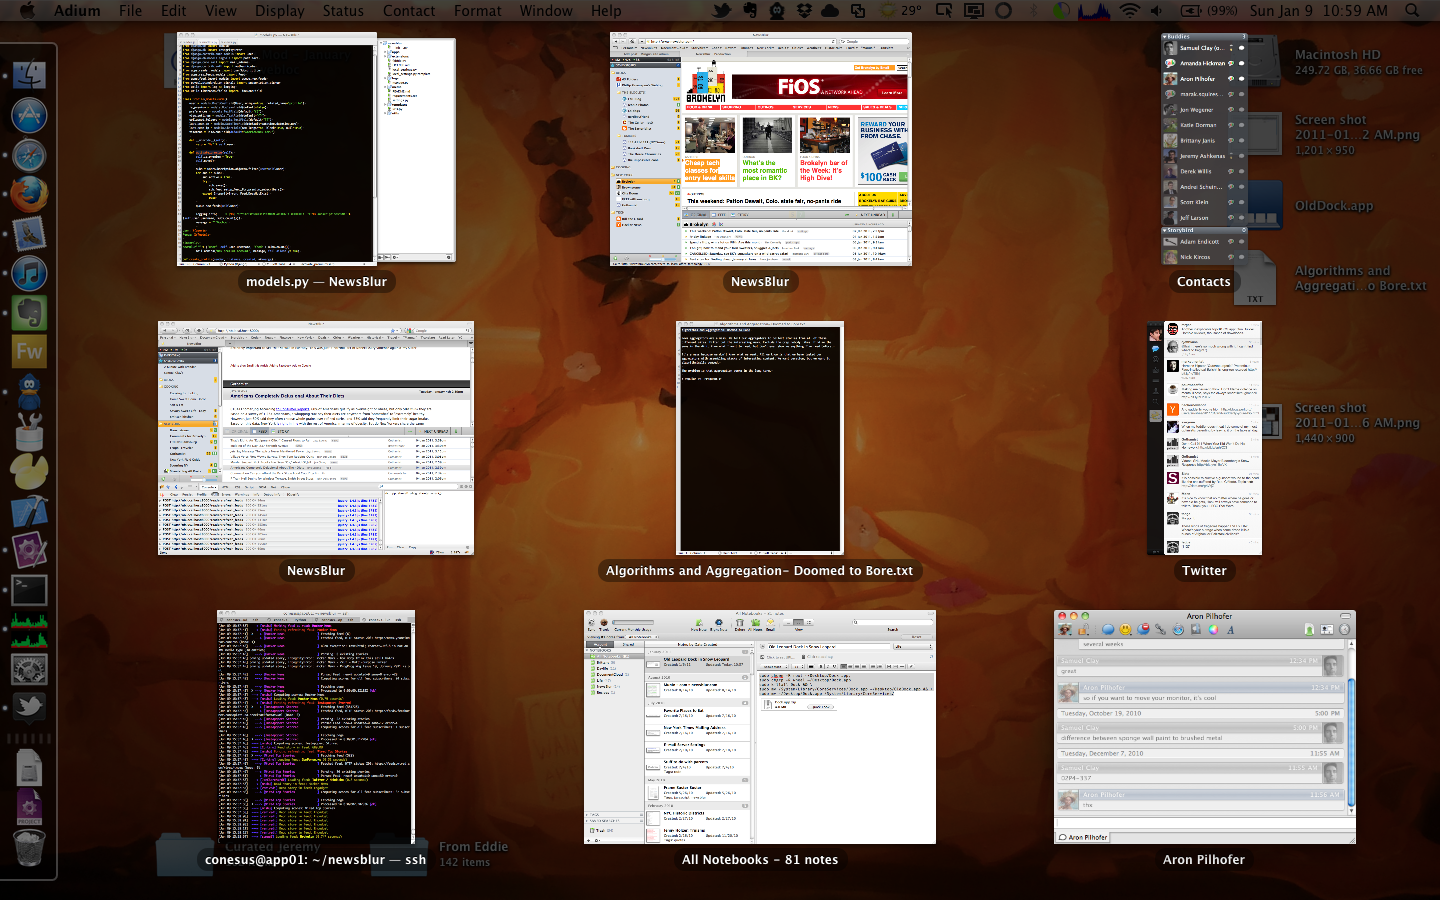
Task: Collapse the Storybird group in Contacts window
Action: (x=1165, y=230)
